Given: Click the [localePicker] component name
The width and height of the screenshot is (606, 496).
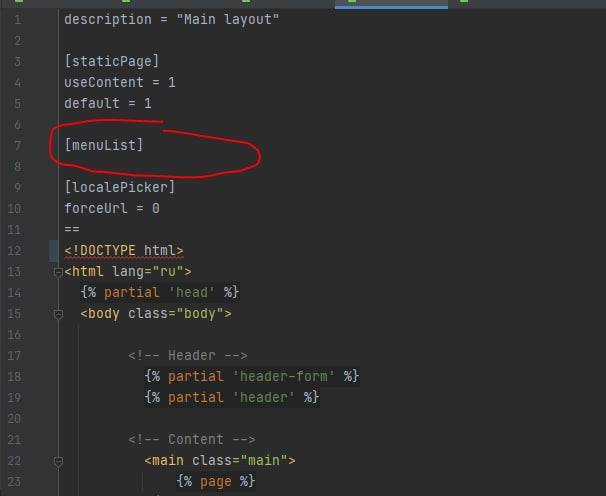Looking at the screenshot, I should [x=120, y=187].
